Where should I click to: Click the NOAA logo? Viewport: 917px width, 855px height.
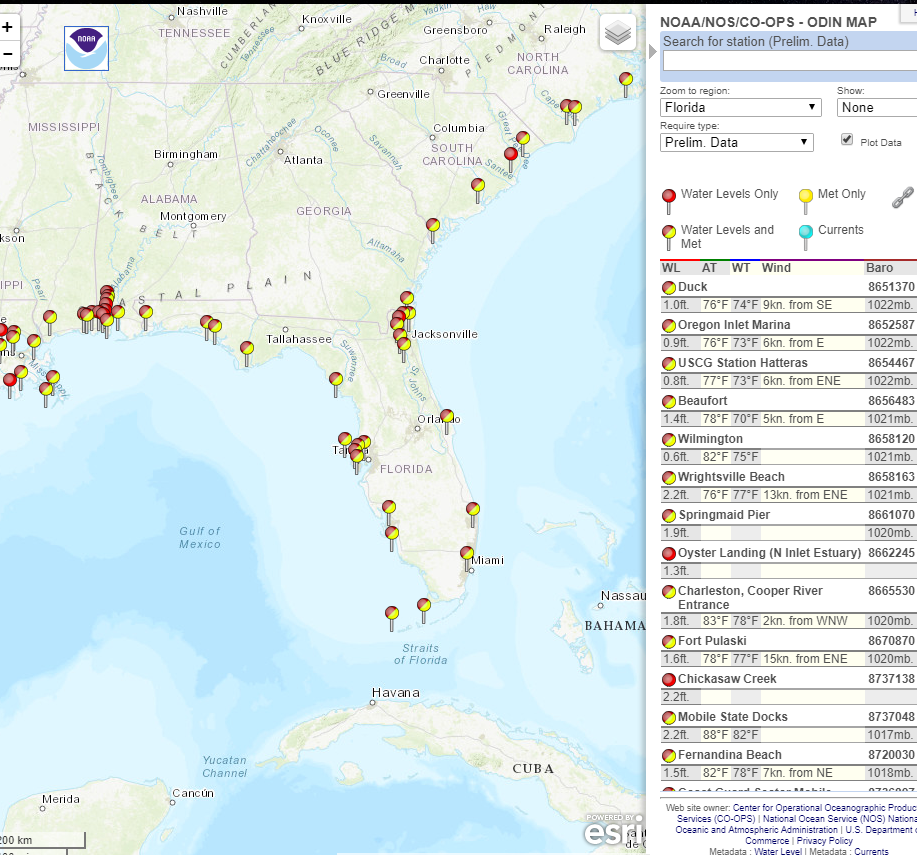coord(86,49)
